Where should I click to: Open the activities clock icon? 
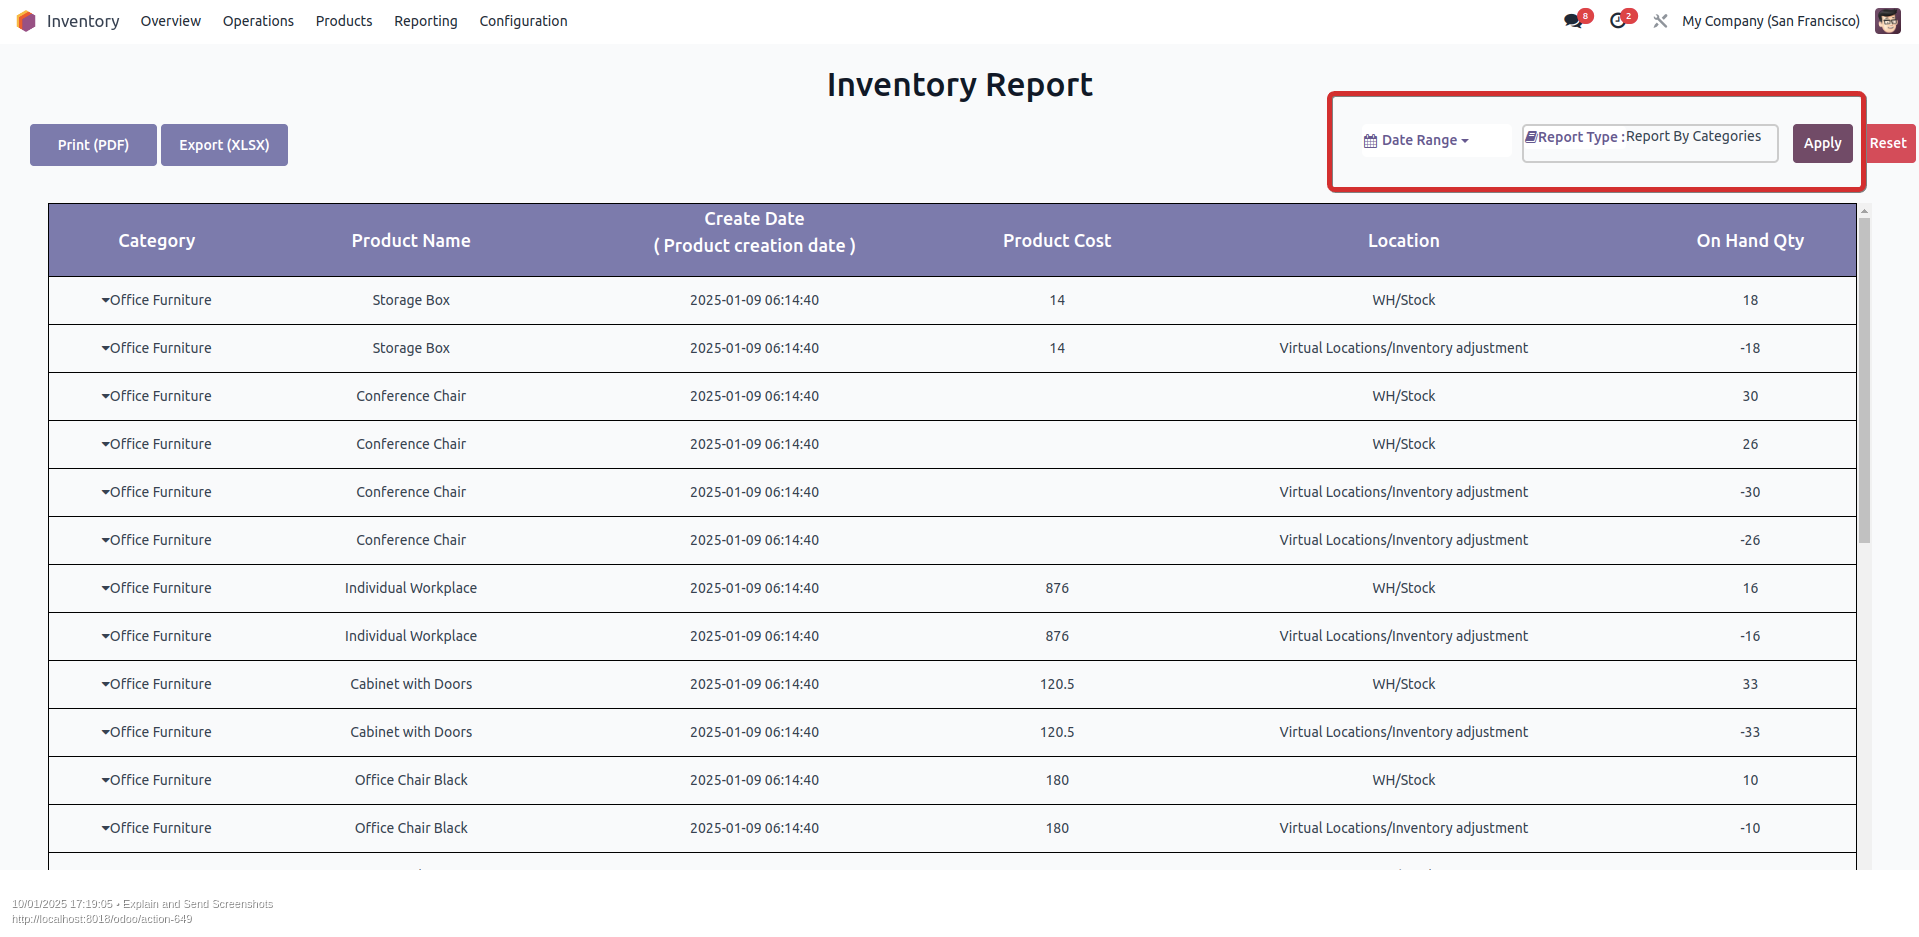pos(1618,21)
